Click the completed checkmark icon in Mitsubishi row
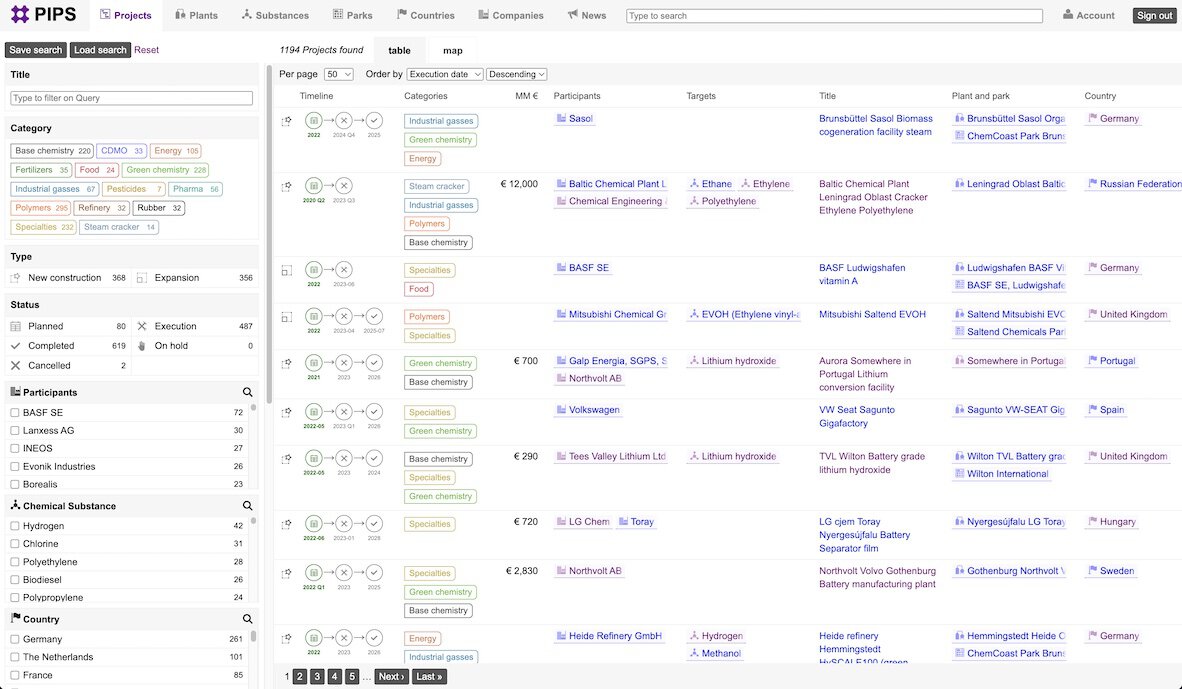The height and width of the screenshot is (689, 1182). click(x=374, y=316)
